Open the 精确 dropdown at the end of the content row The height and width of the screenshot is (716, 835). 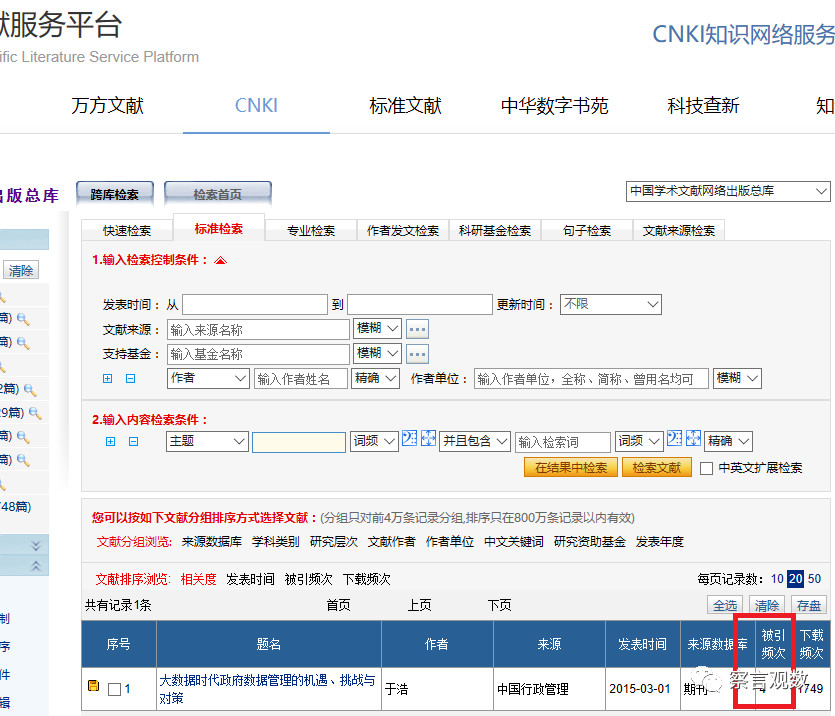[728, 442]
